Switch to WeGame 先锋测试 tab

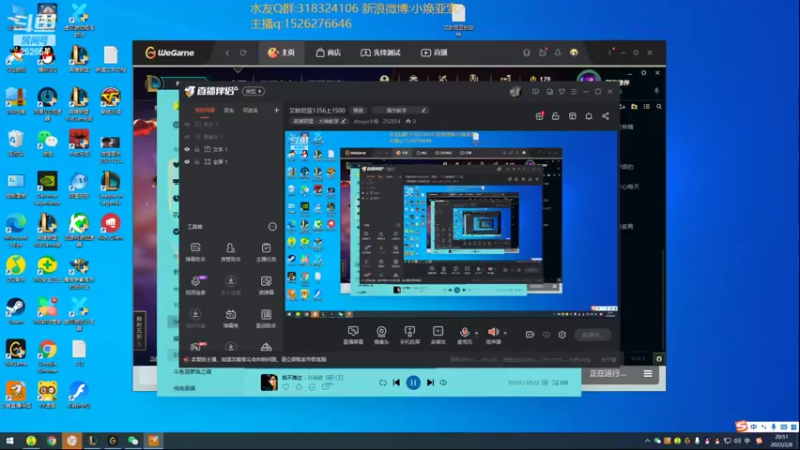tap(381, 53)
